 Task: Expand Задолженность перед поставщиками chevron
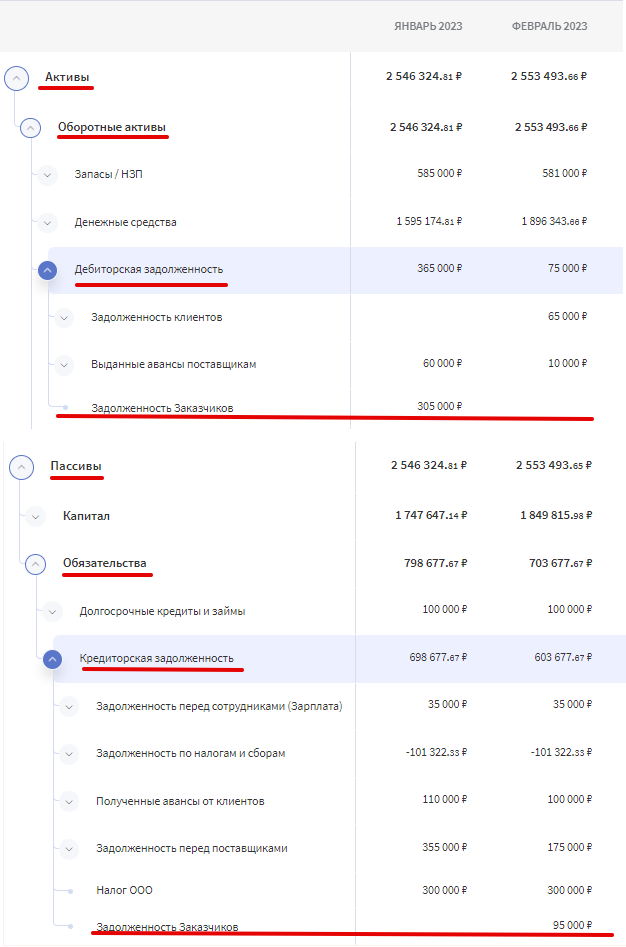[x=69, y=849]
